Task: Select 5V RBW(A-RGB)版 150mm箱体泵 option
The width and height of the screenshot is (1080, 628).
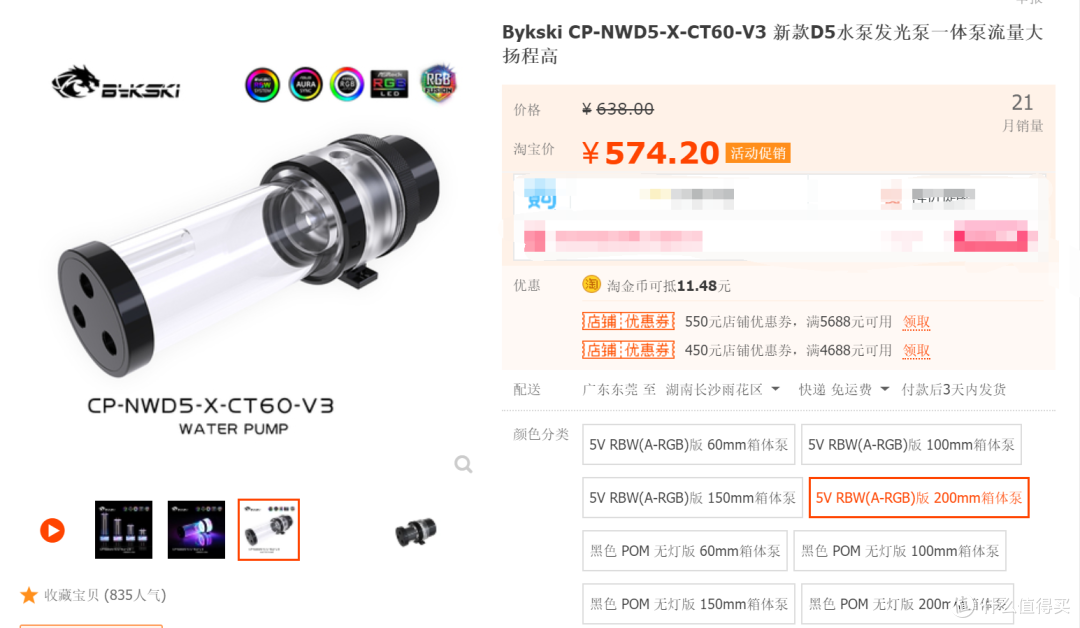Action: [692, 498]
